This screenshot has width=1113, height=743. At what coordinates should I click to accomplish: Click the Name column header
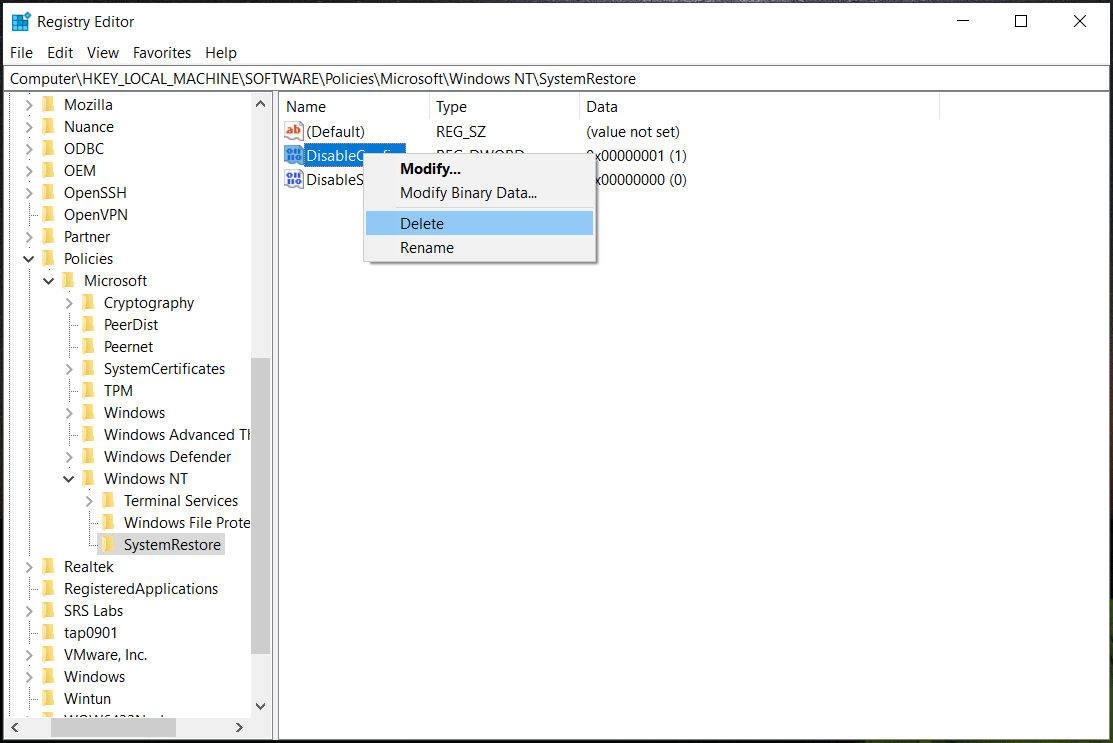(306, 107)
